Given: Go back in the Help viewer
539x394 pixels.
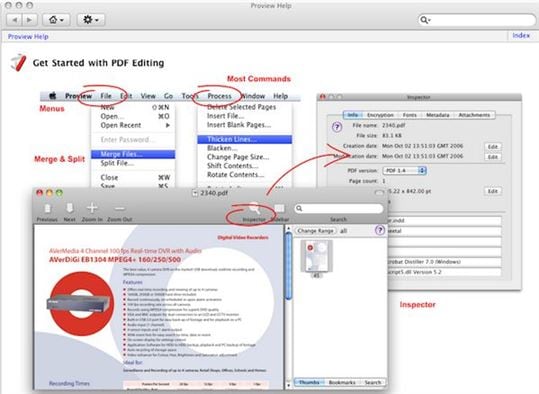Looking at the screenshot, I should (15, 20).
